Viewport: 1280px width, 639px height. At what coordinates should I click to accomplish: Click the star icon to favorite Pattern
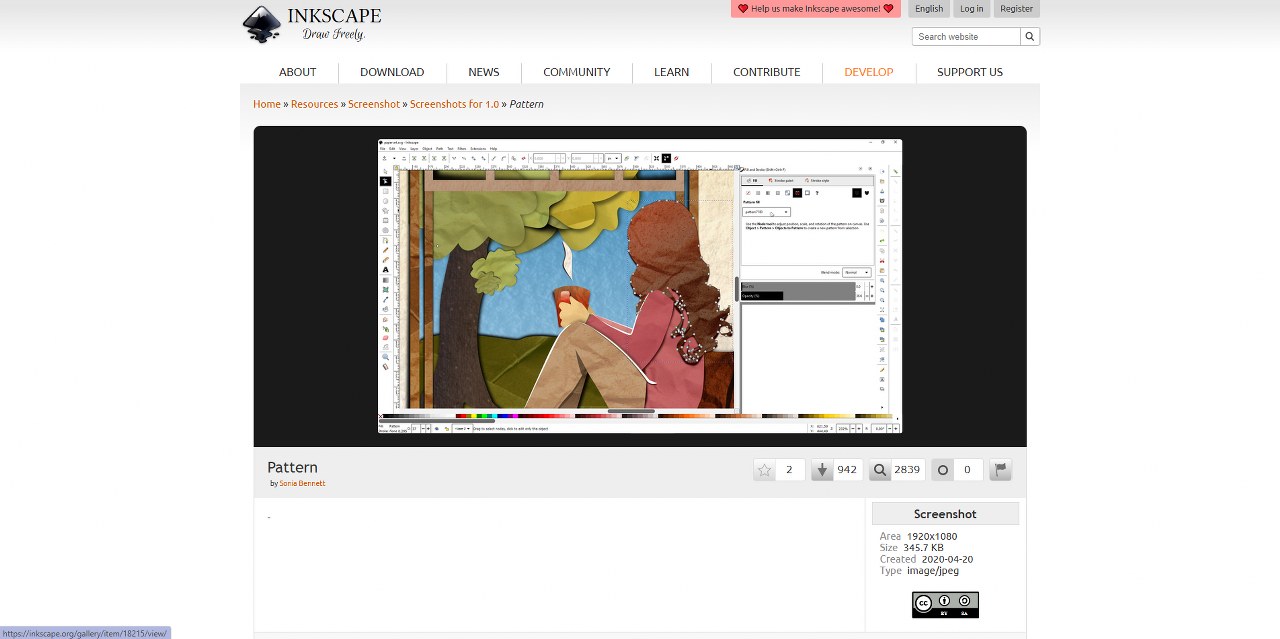coord(765,470)
